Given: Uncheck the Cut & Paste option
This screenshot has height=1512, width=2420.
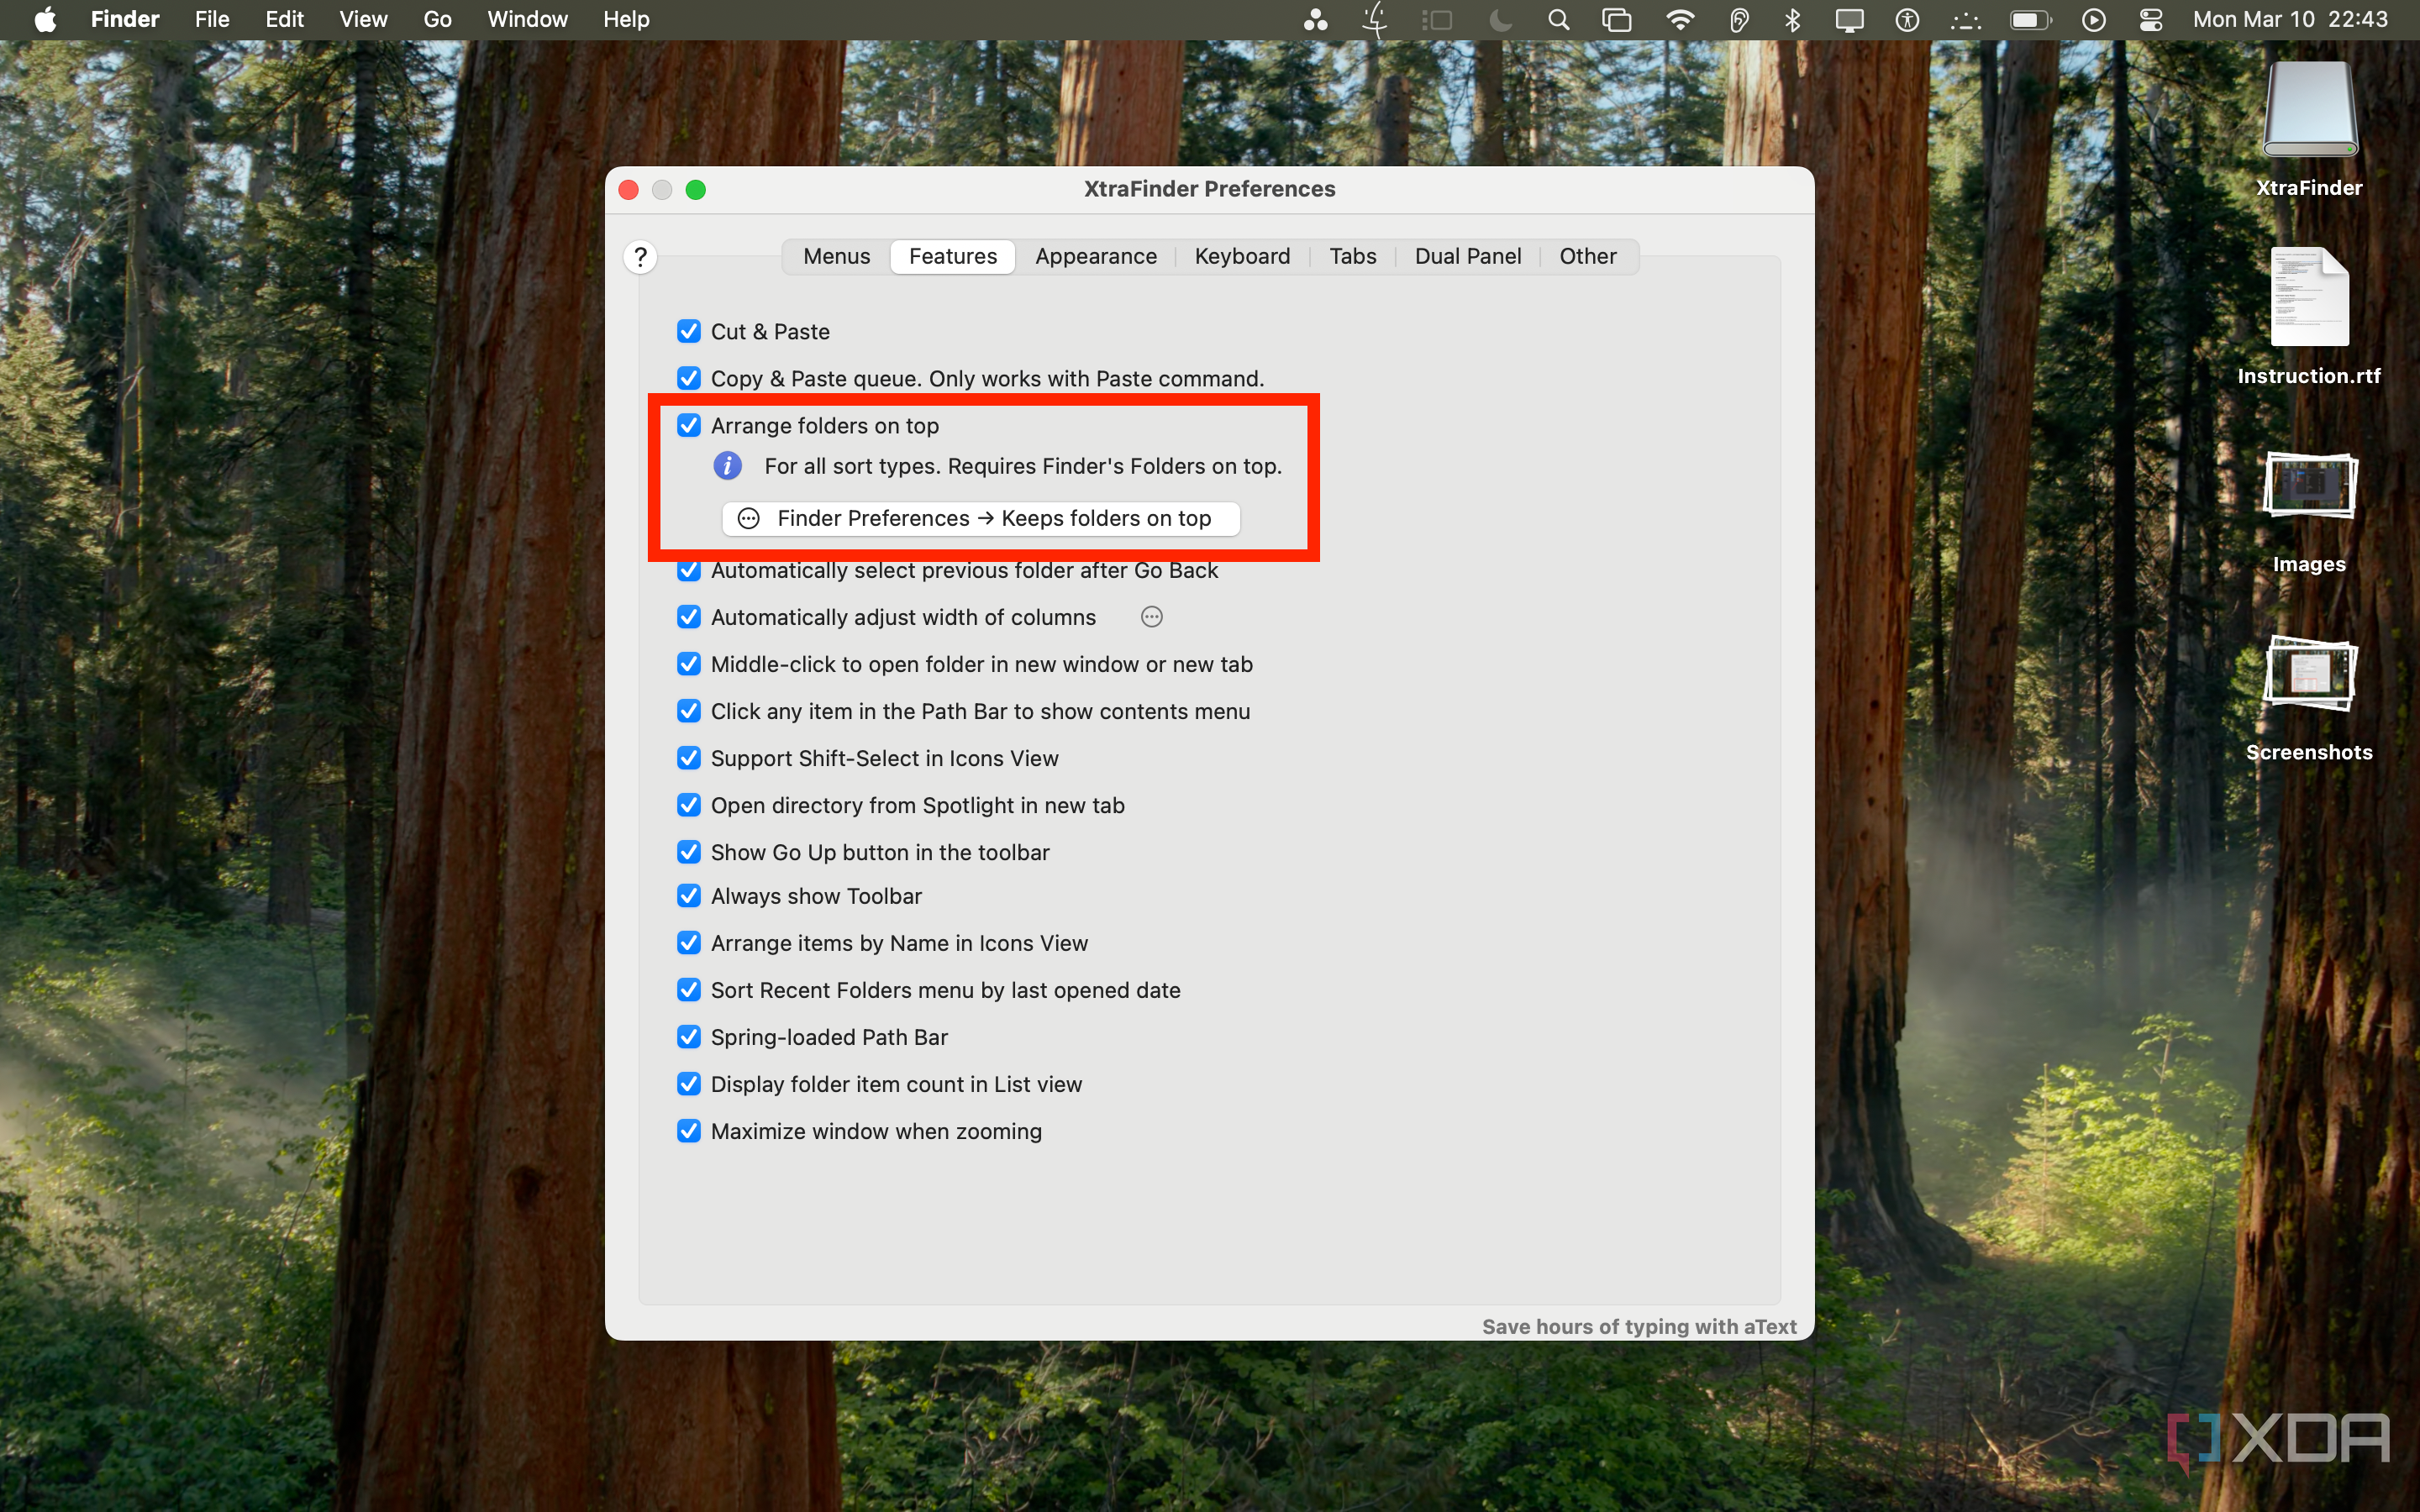Looking at the screenshot, I should (689, 331).
